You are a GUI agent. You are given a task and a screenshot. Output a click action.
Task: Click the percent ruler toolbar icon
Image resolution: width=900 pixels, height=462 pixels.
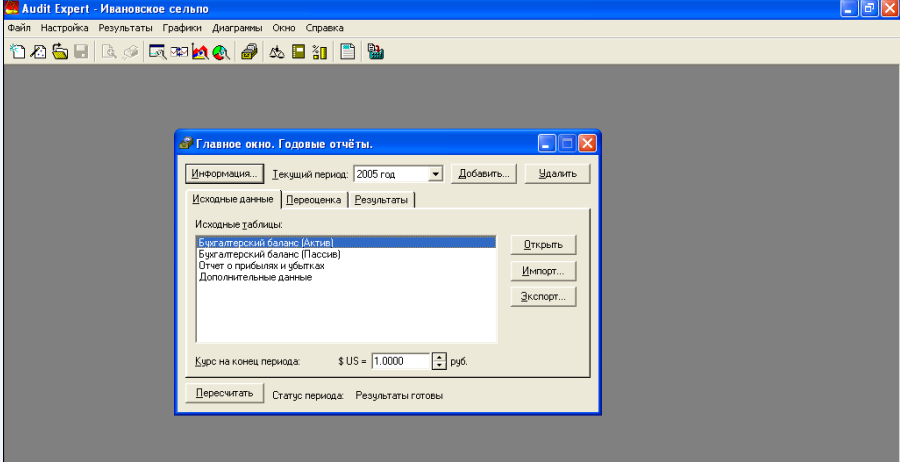[x=319, y=52]
